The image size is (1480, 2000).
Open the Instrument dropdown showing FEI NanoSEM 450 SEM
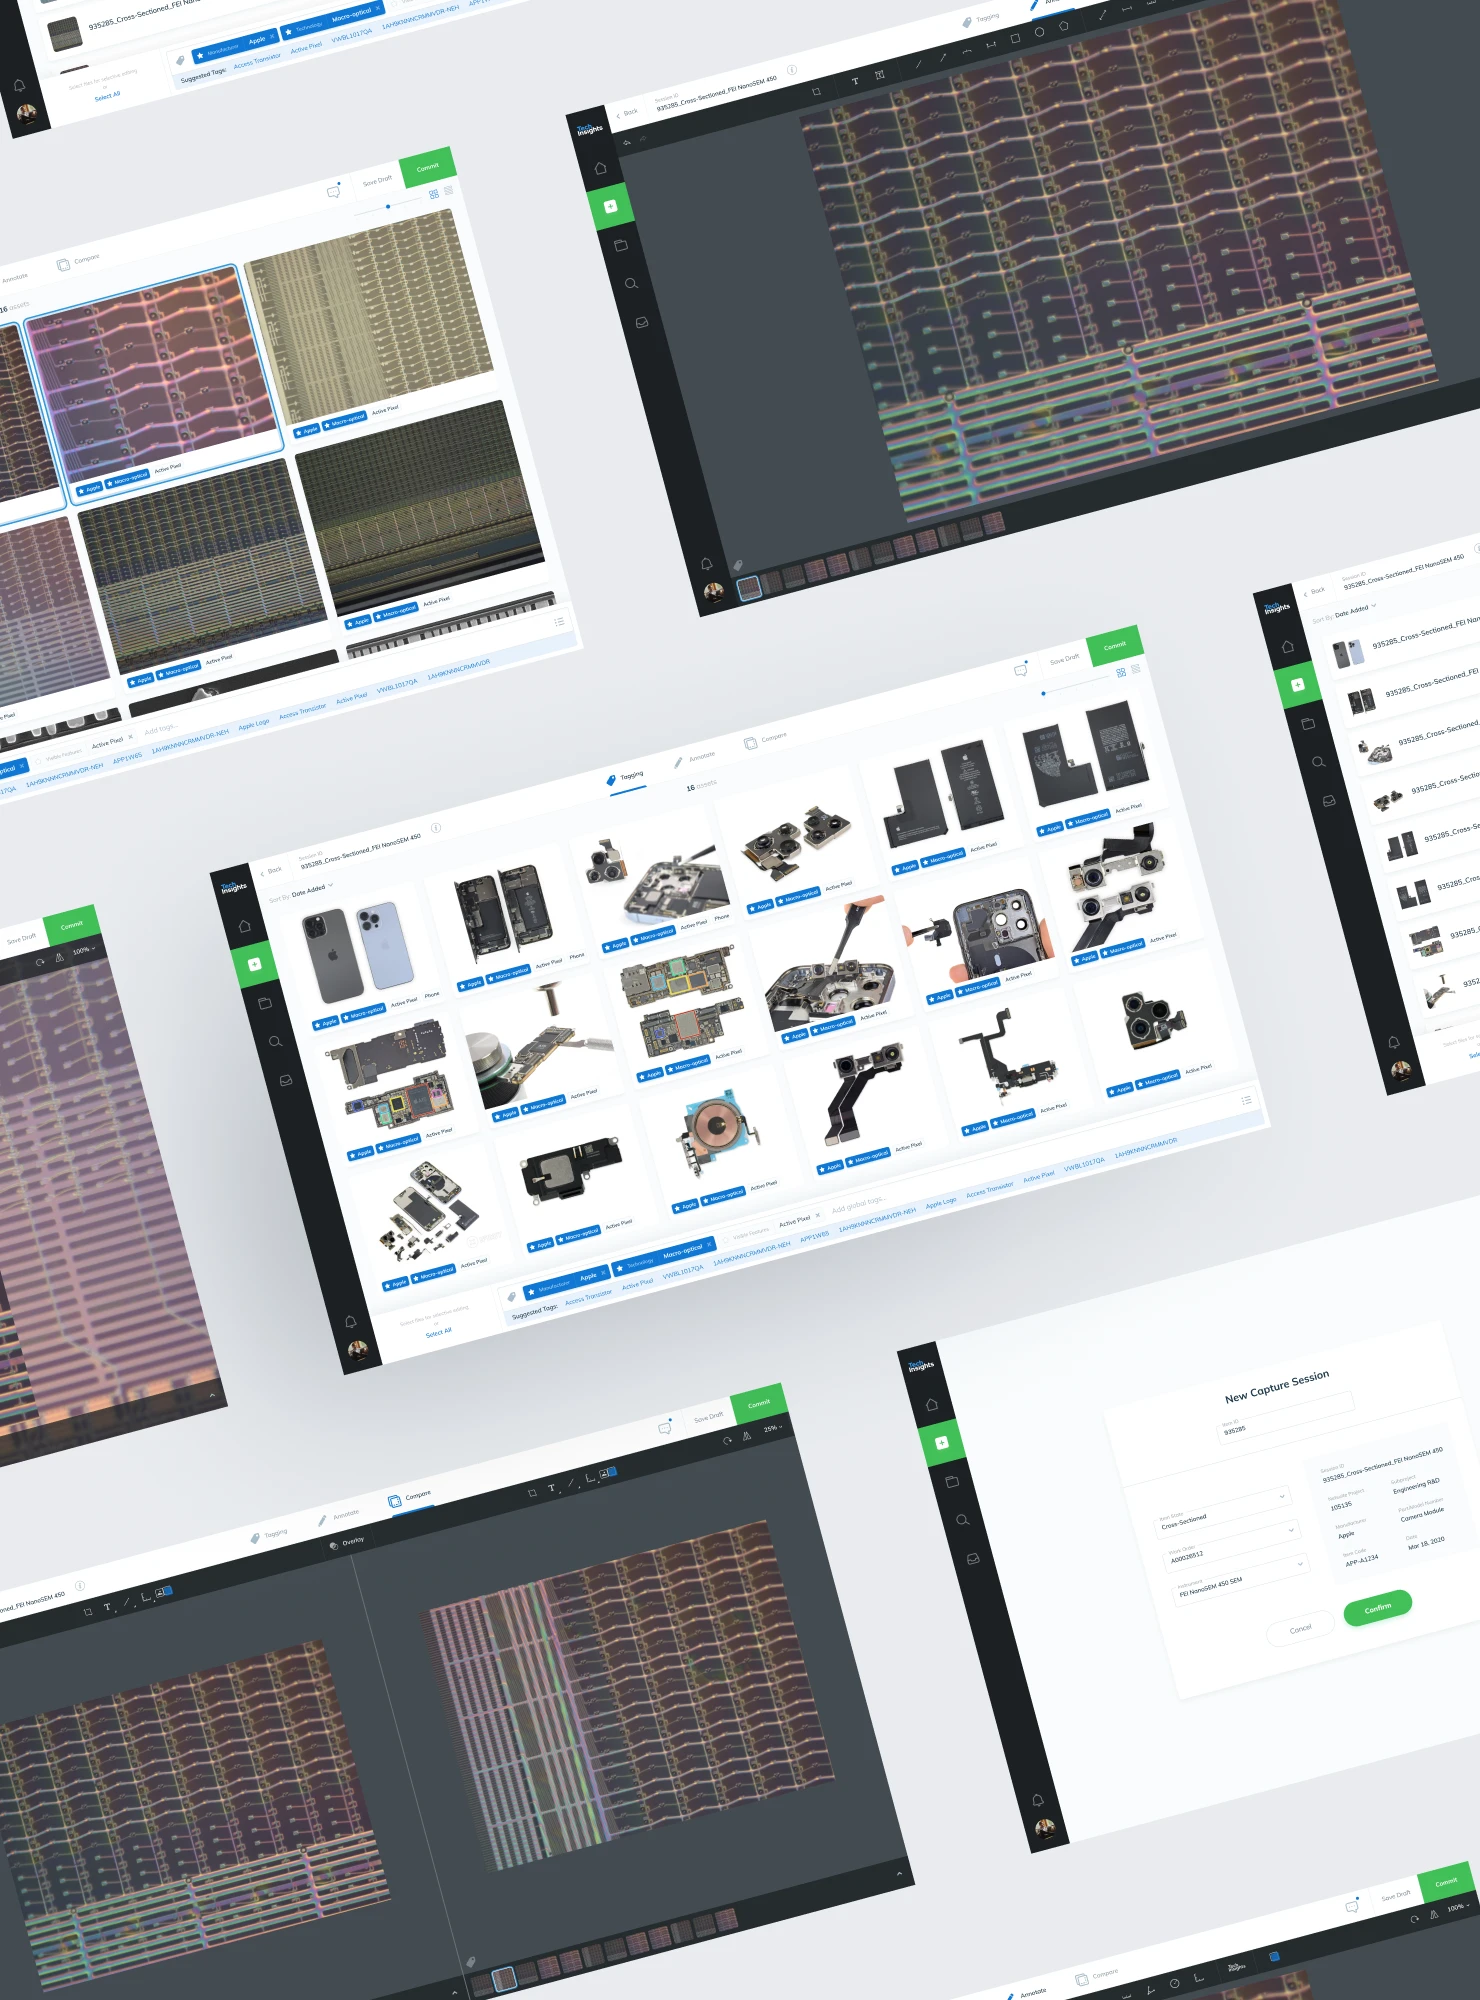(1300, 1564)
